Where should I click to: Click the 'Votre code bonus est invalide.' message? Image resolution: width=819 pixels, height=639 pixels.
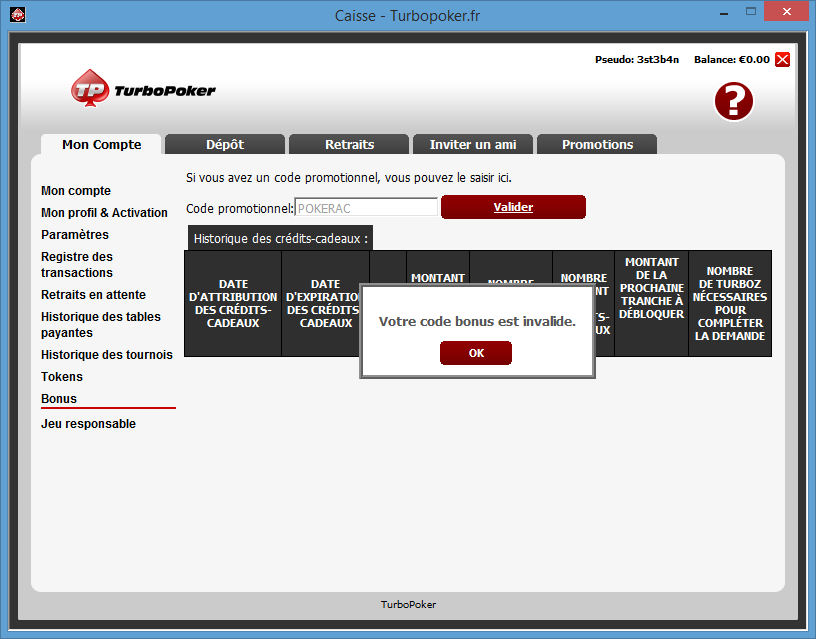click(x=477, y=321)
